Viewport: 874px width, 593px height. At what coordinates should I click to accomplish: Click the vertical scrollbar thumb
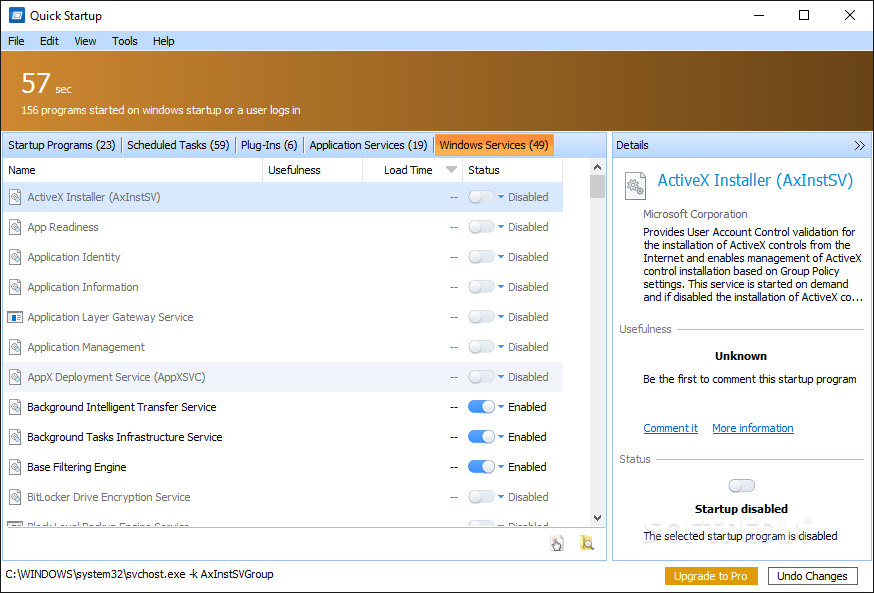pyautogui.click(x=598, y=187)
